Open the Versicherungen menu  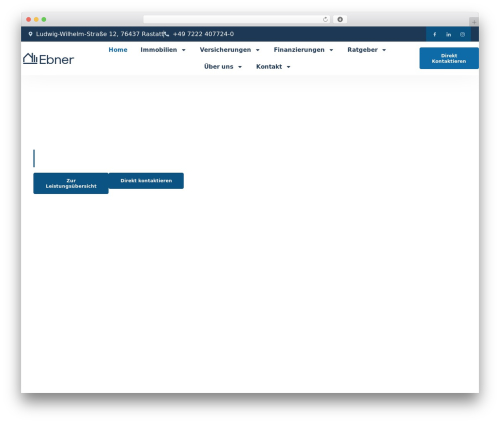pyautogui.click(x=225, y=50)
